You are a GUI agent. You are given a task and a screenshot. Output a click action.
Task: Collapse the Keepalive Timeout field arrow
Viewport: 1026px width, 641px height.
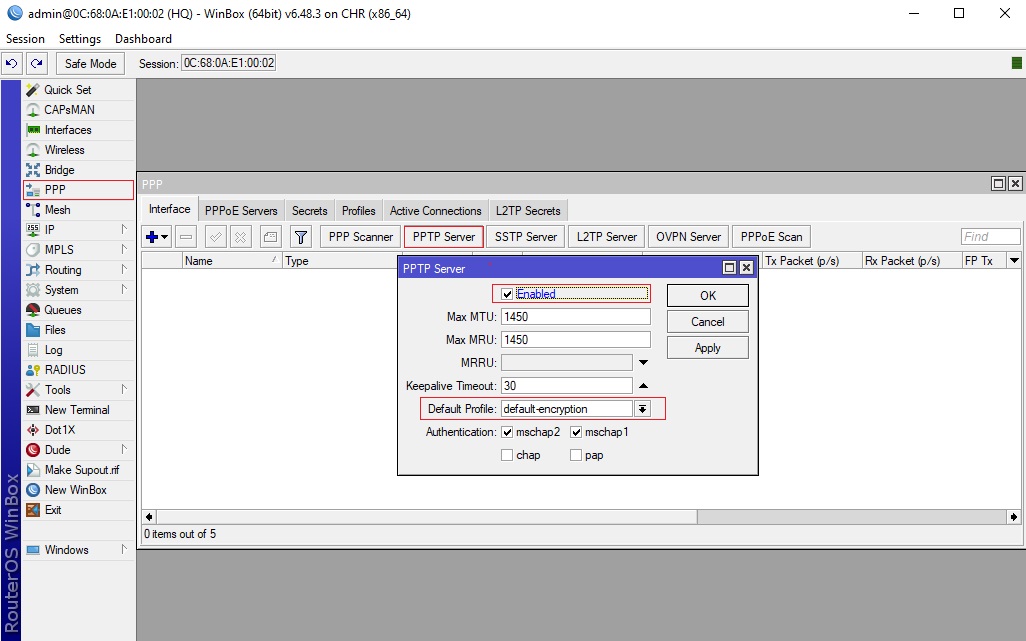[x=643, y=386]
